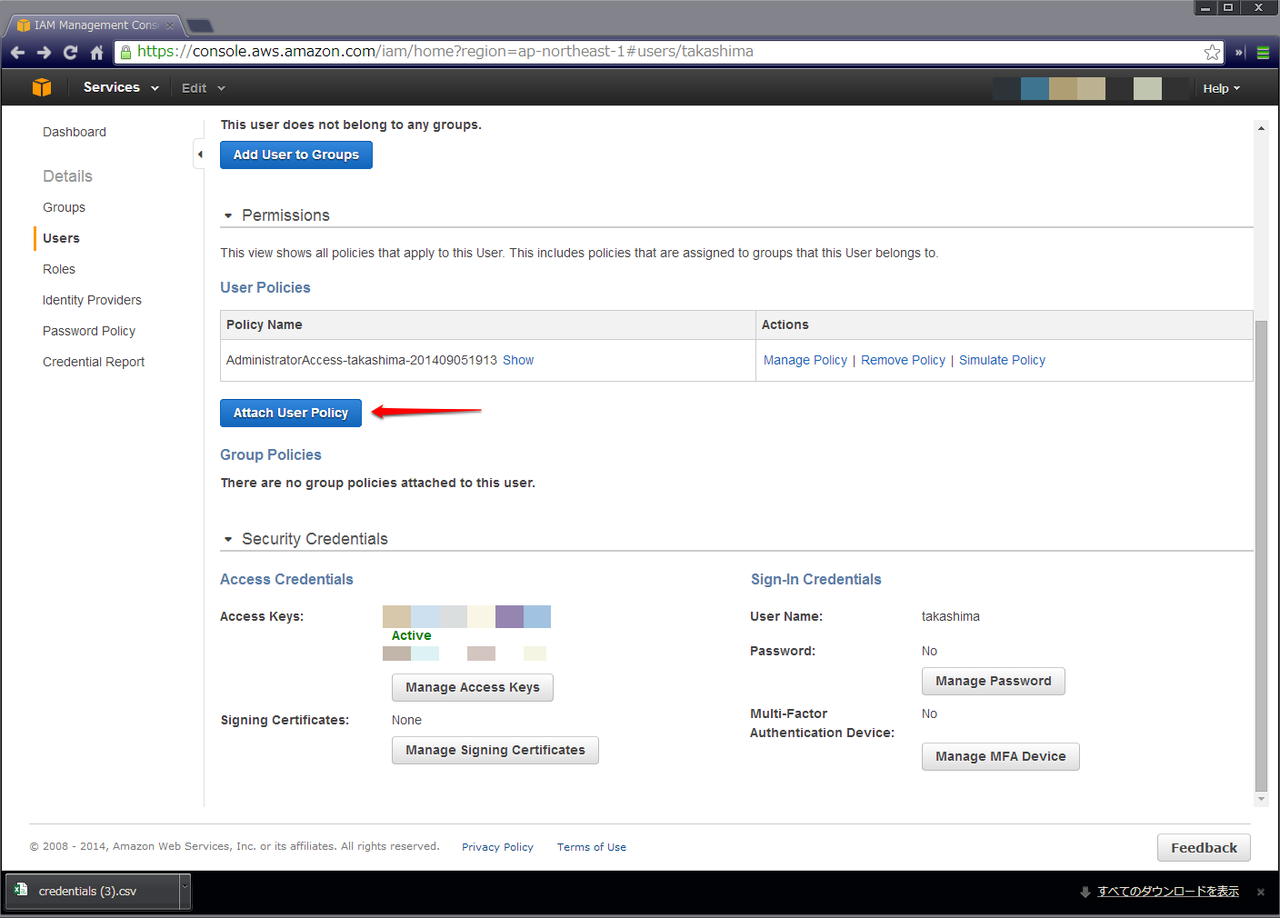1280x918 pixels.
Task: Click the browser forward arrow
Action: pyautogui.click(x=43, y=52)
